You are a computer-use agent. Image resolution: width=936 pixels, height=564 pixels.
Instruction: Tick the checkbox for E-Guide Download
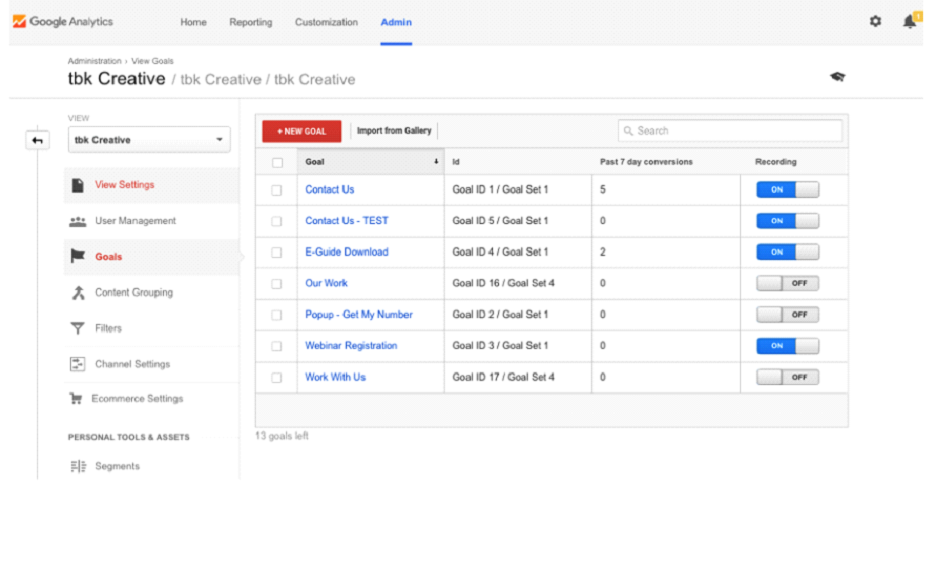pyautogui.click(x=276, y=252)
